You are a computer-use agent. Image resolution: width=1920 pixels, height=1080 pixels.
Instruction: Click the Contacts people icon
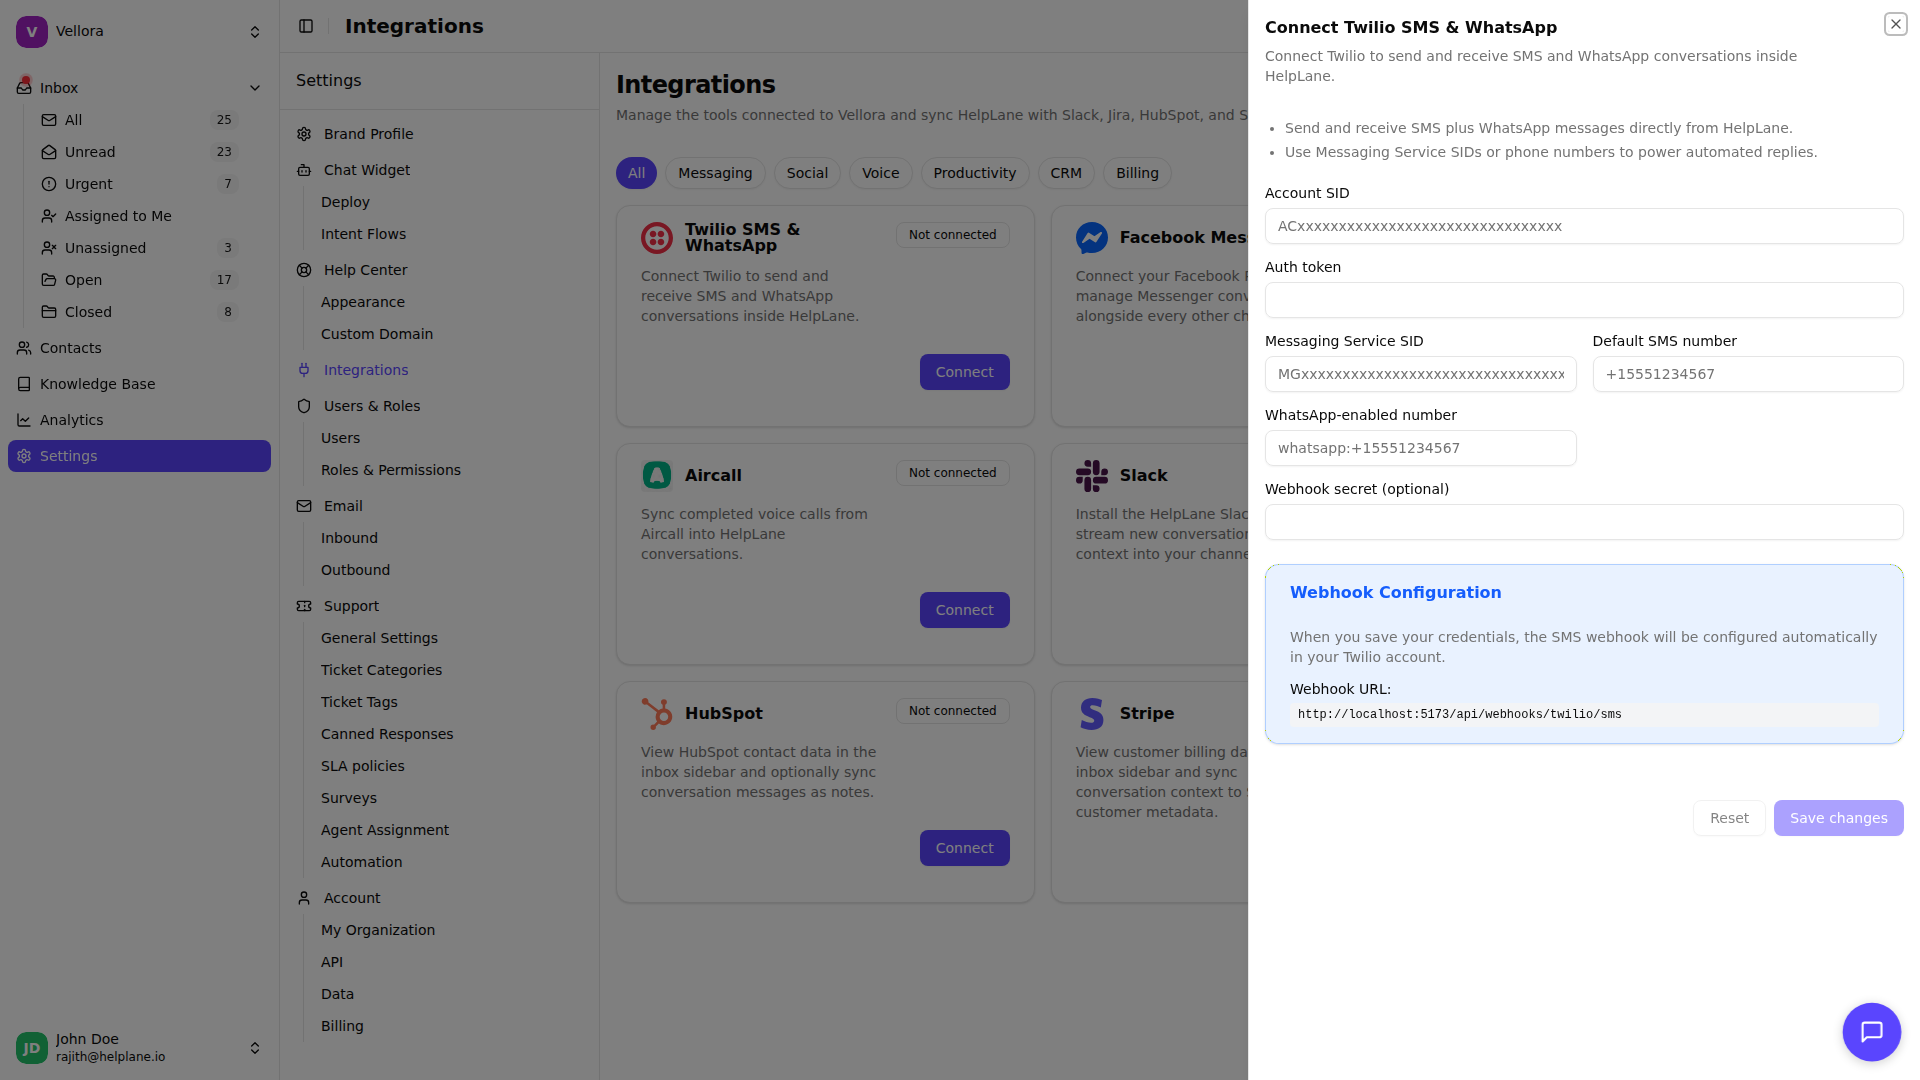(x=24, y=348)
